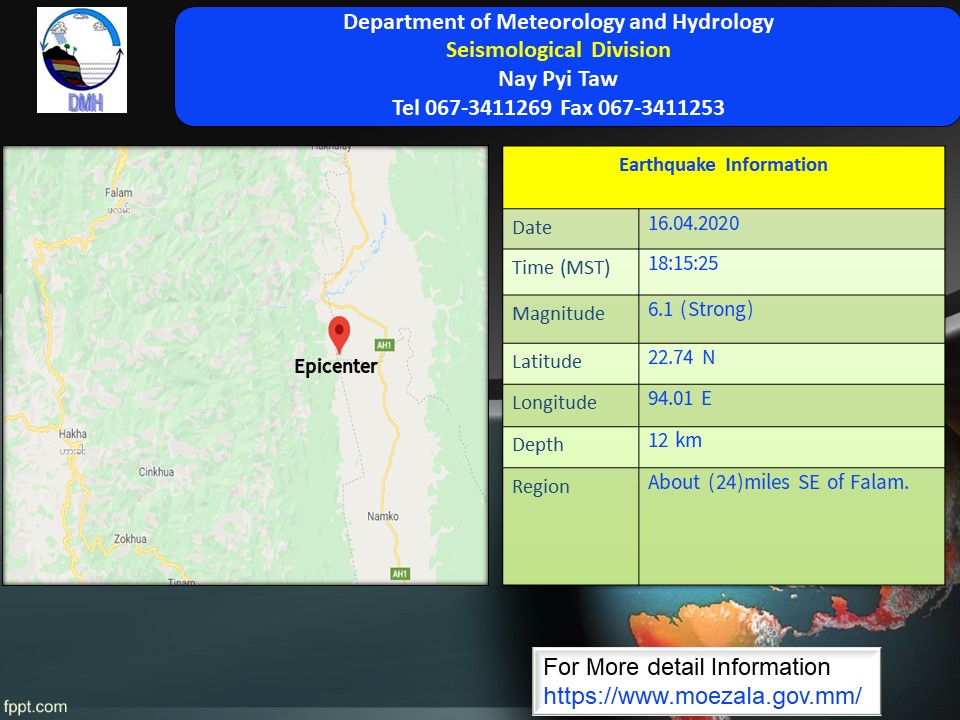Click the AH1 highway shield beside the epicenter
The image size is (960, 720).
point(387,345)
